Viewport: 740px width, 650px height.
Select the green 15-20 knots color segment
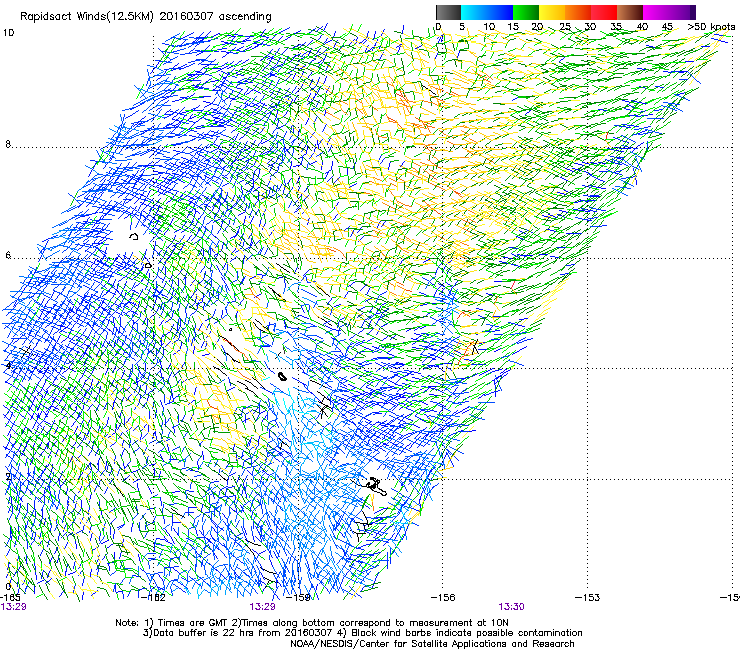click(526, 12)
